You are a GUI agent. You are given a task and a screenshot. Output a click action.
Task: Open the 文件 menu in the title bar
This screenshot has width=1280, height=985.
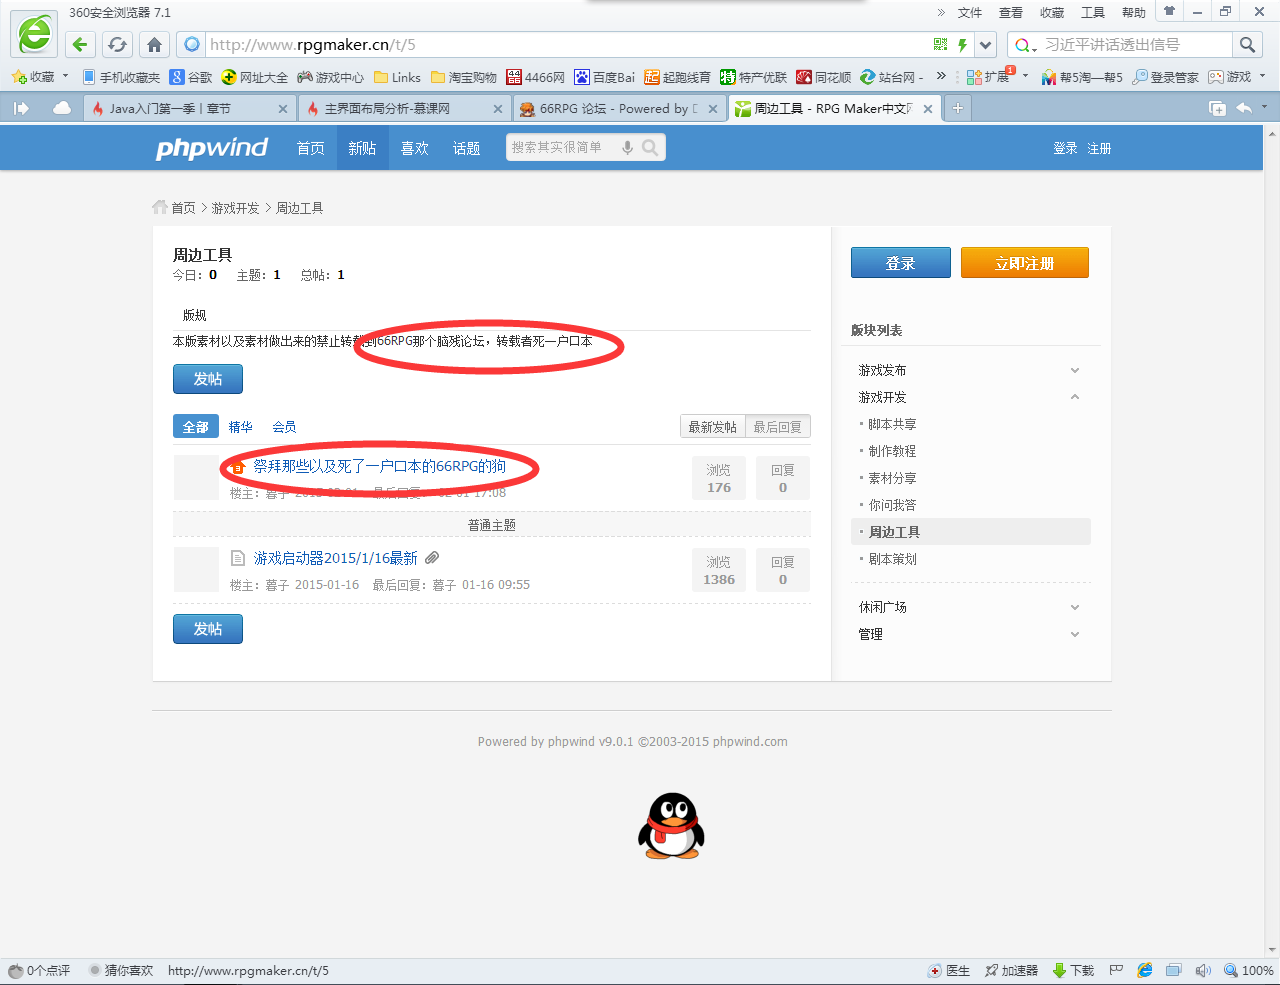(x=970, y=13)
